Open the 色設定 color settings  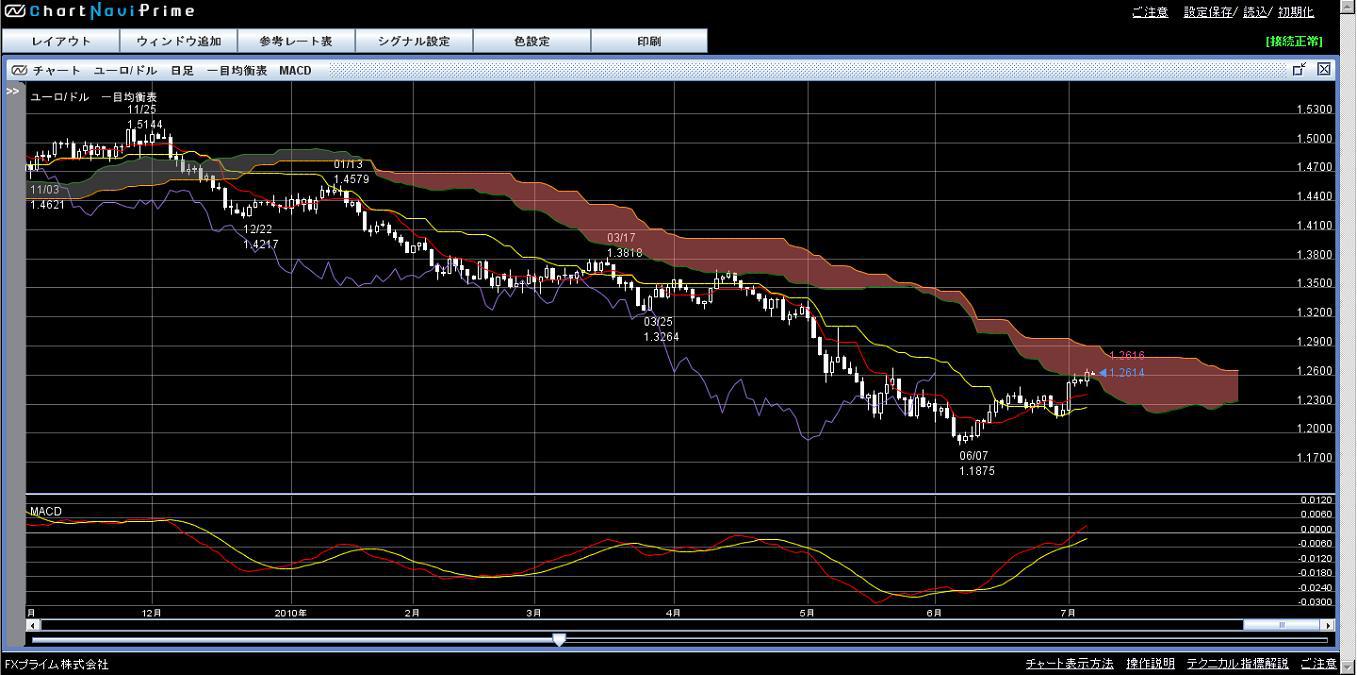[532, 41]
